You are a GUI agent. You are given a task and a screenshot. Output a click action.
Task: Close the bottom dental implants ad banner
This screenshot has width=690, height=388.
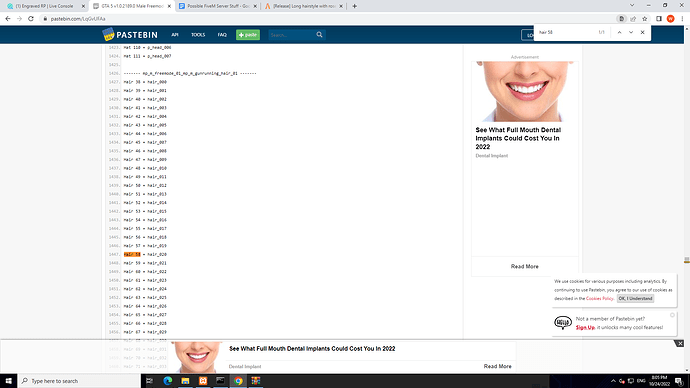click(x=680, y=343)
